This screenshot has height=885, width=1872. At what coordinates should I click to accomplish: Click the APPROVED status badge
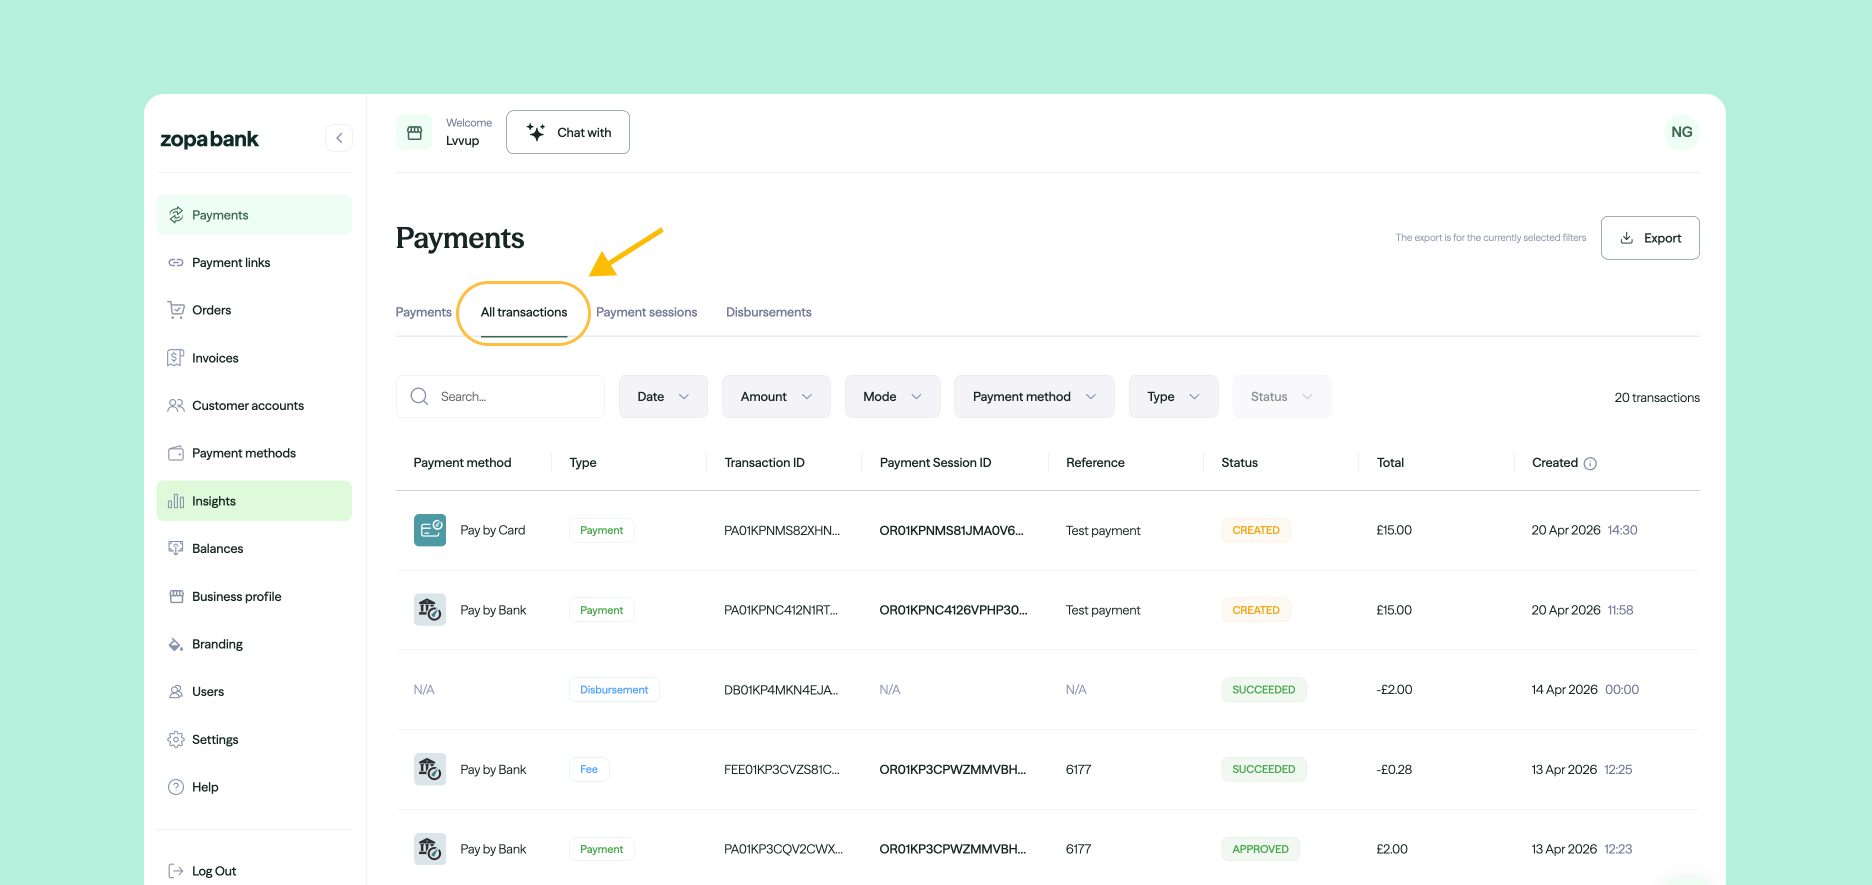[x=1260, y=849]
